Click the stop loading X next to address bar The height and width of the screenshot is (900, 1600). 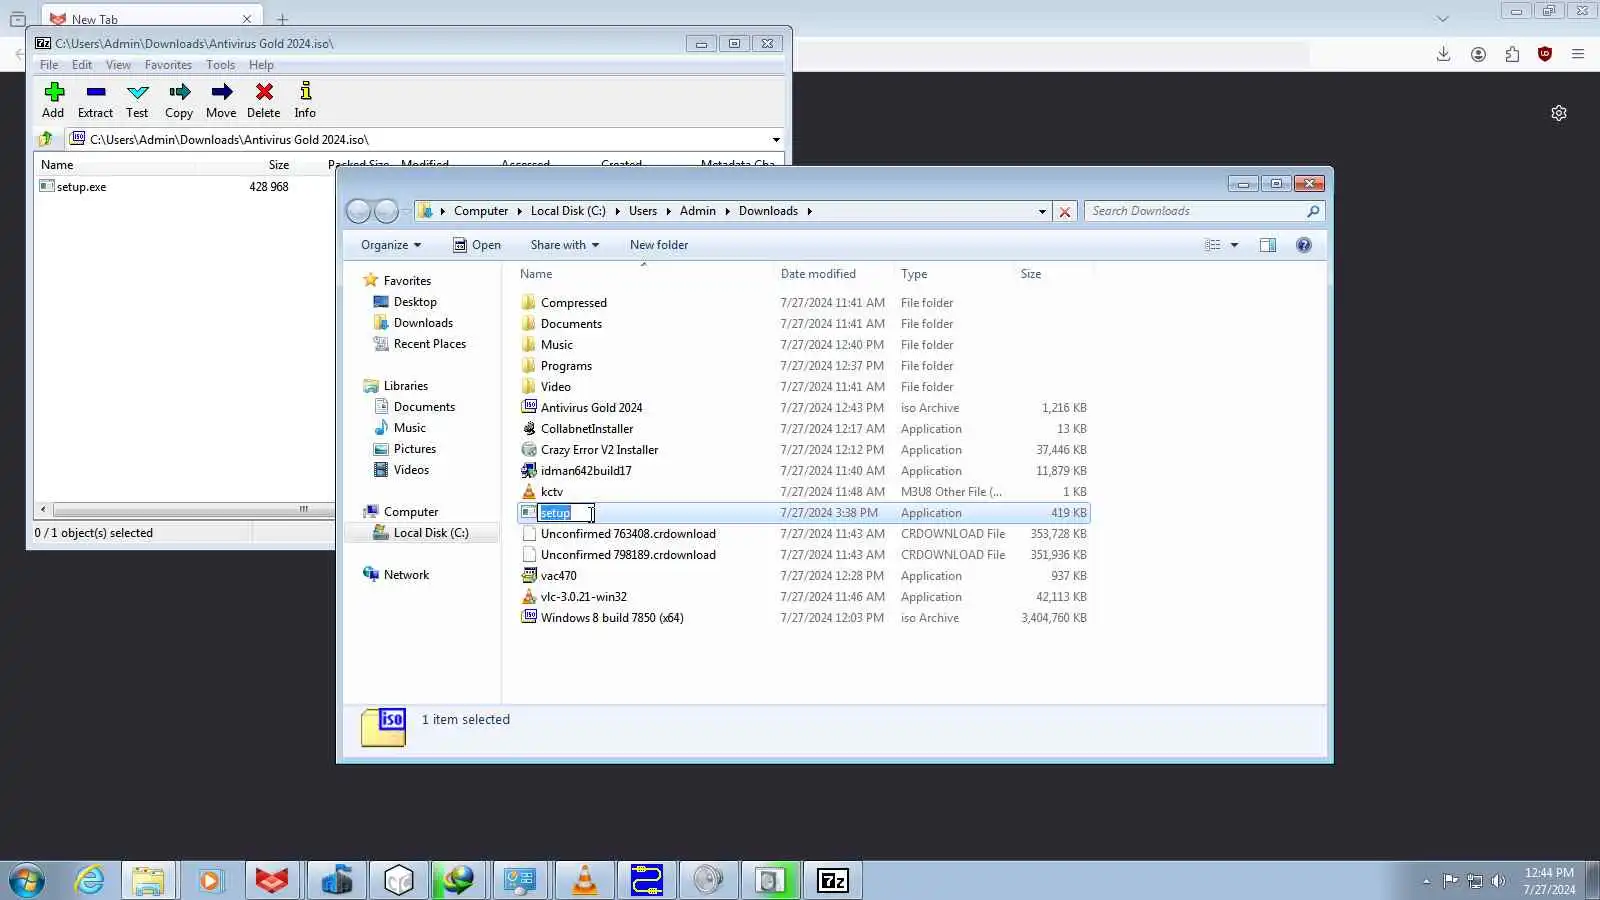1065,211
